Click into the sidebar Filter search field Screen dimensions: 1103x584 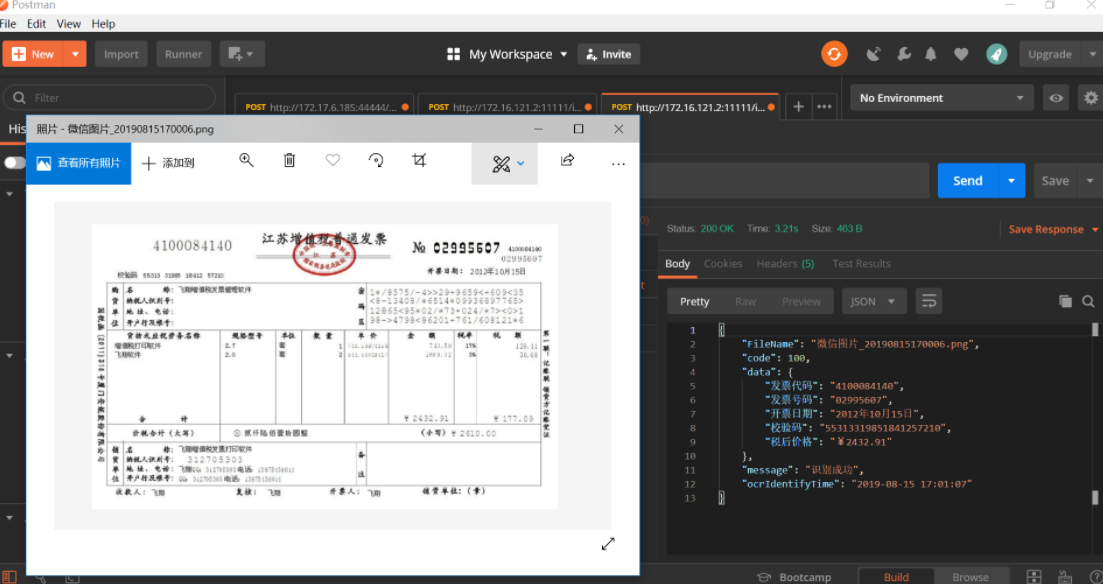click(109, 98)
